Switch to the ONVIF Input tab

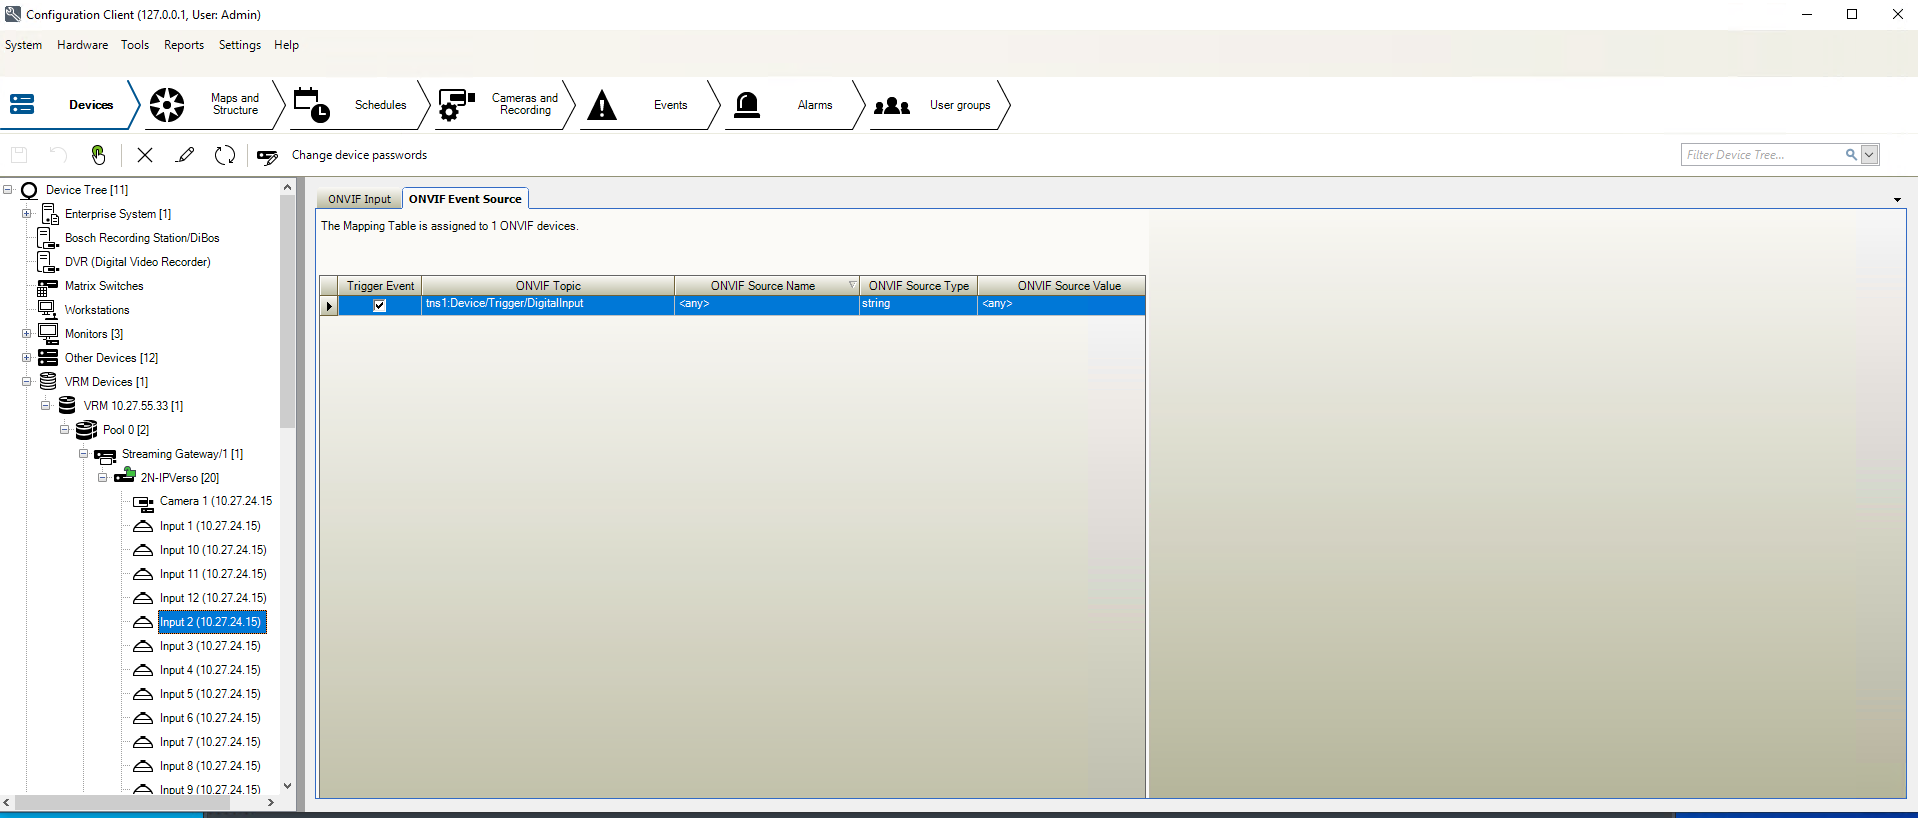(359, 199)
